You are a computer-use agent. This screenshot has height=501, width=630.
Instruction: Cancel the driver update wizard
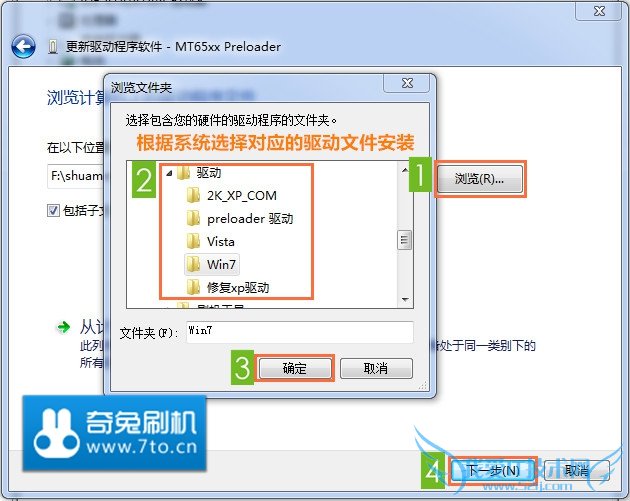[x=577, y=470]
